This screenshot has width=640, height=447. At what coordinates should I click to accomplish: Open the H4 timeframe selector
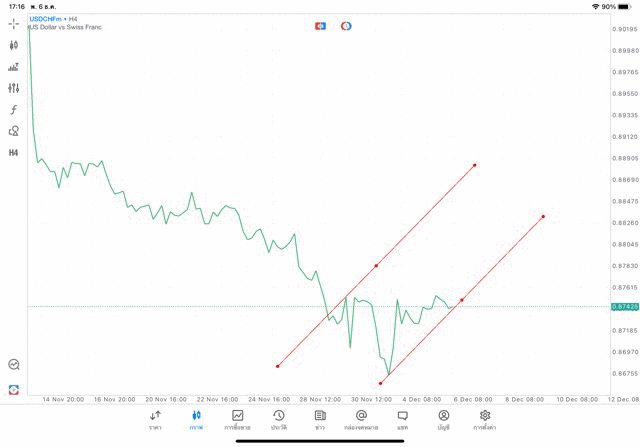14,153
